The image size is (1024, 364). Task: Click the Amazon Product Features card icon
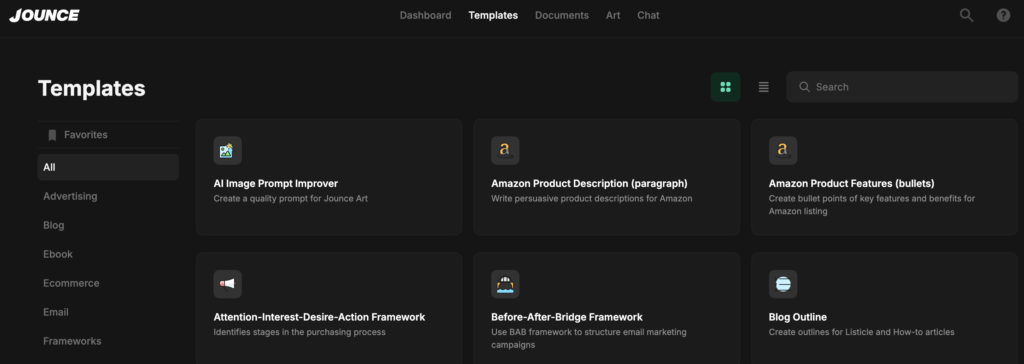click(x=782, y=150)
